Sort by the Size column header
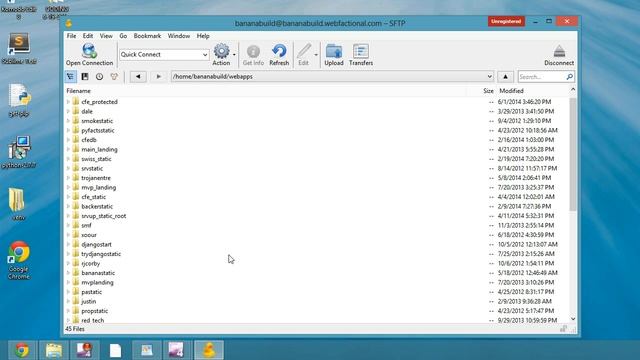 pyautogui.click(x=488, y=91)
